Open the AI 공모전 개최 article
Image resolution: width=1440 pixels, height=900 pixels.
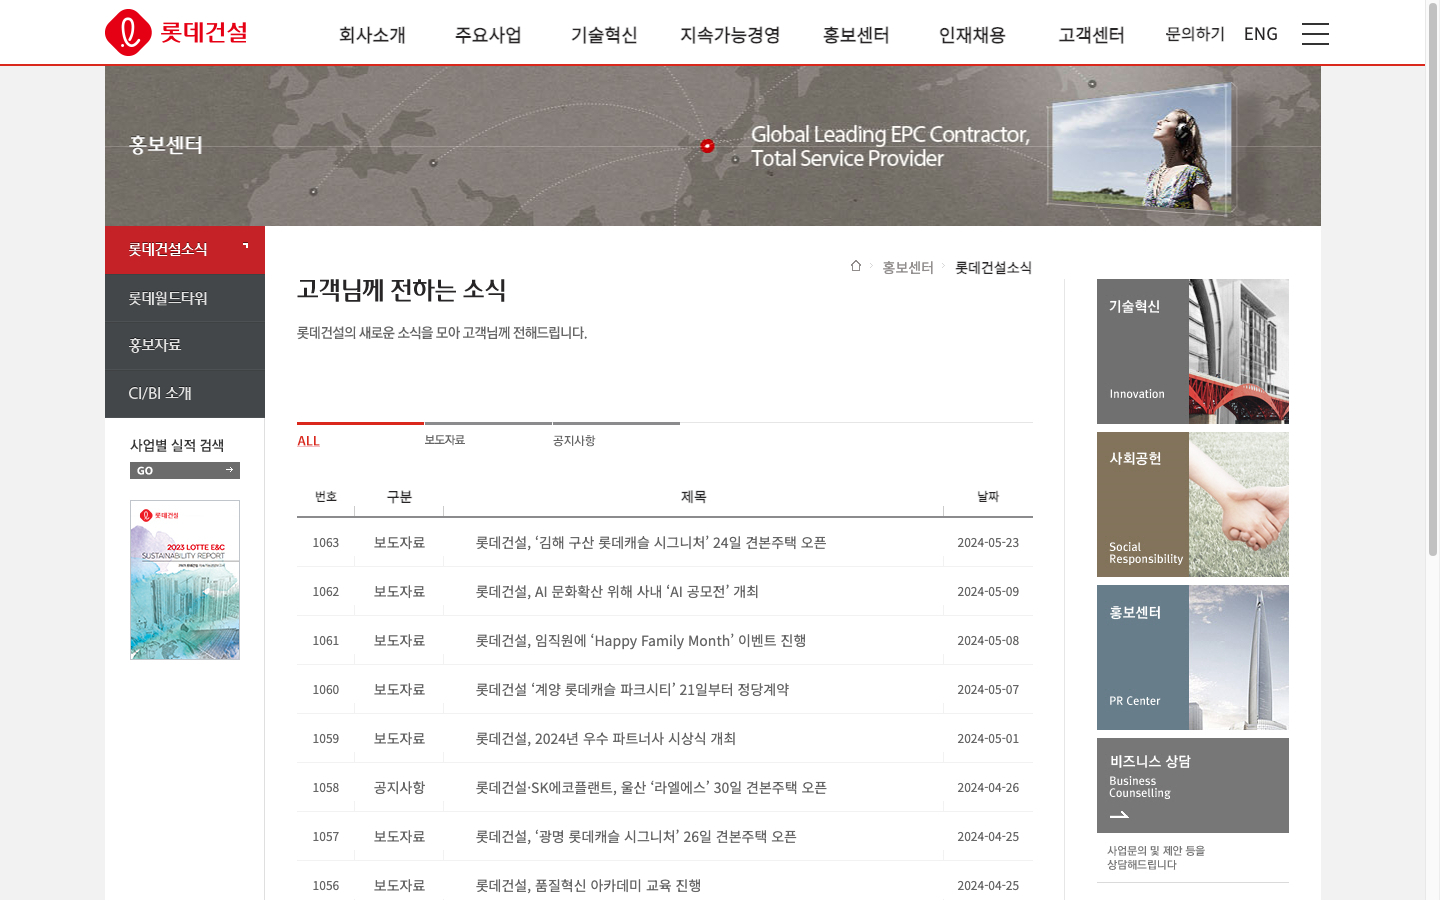tap(617, 591)
